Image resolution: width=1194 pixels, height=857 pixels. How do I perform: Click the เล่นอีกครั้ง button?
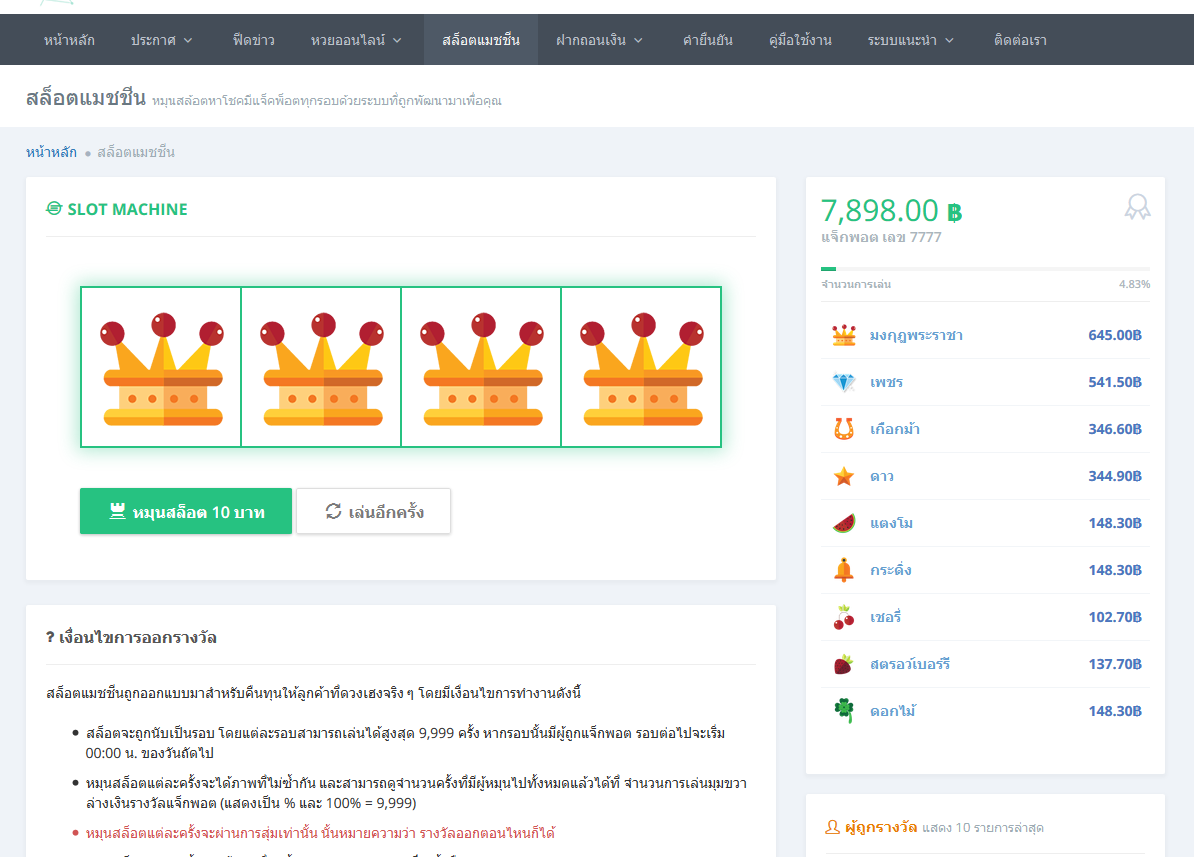click(x=374, y=512)
